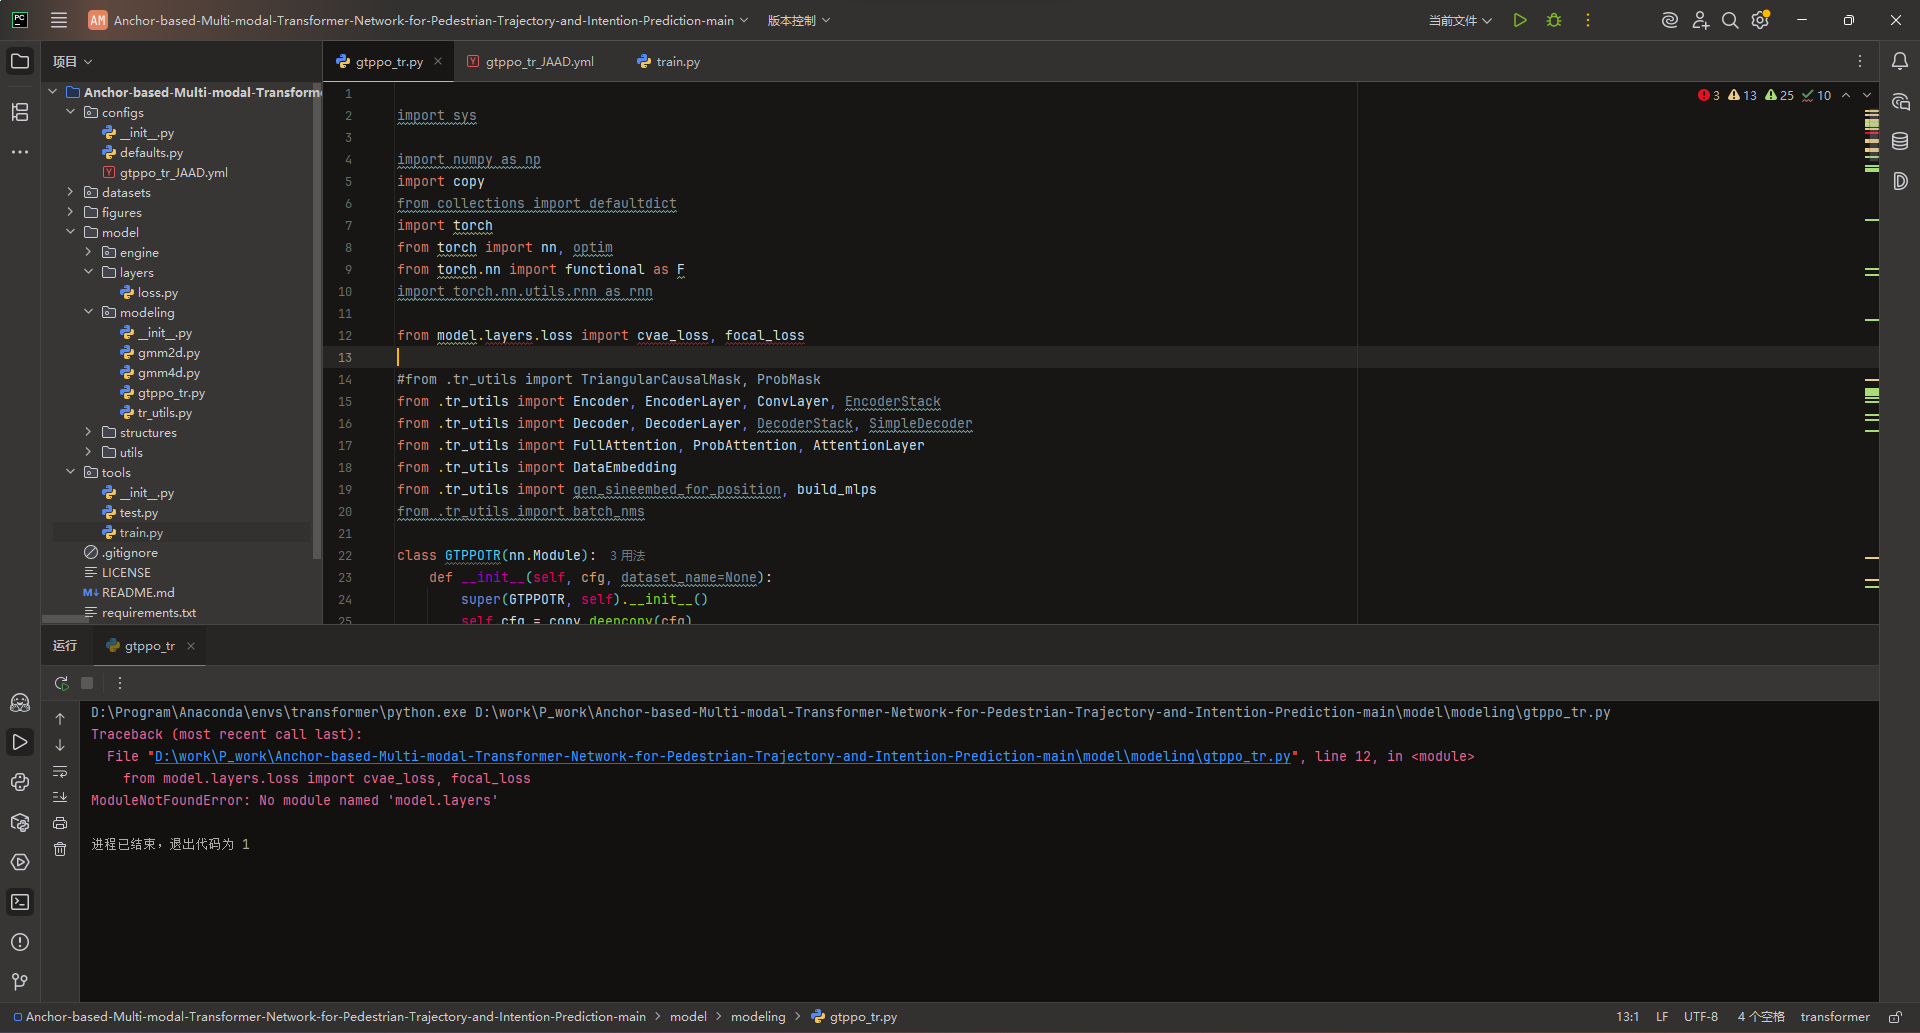Open the project name dropdown in title bar

(x=418, y=20)
